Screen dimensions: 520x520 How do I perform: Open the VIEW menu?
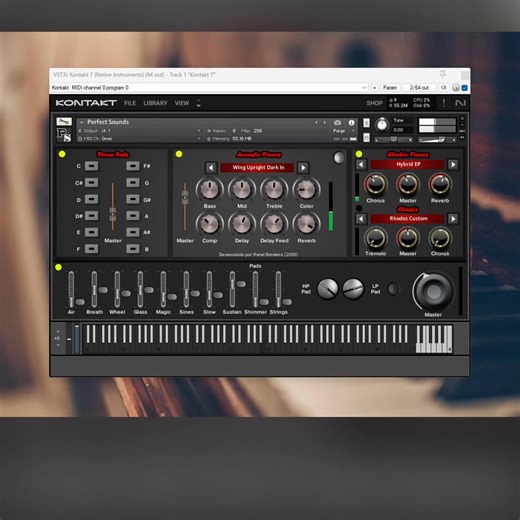tap(182, 103)
